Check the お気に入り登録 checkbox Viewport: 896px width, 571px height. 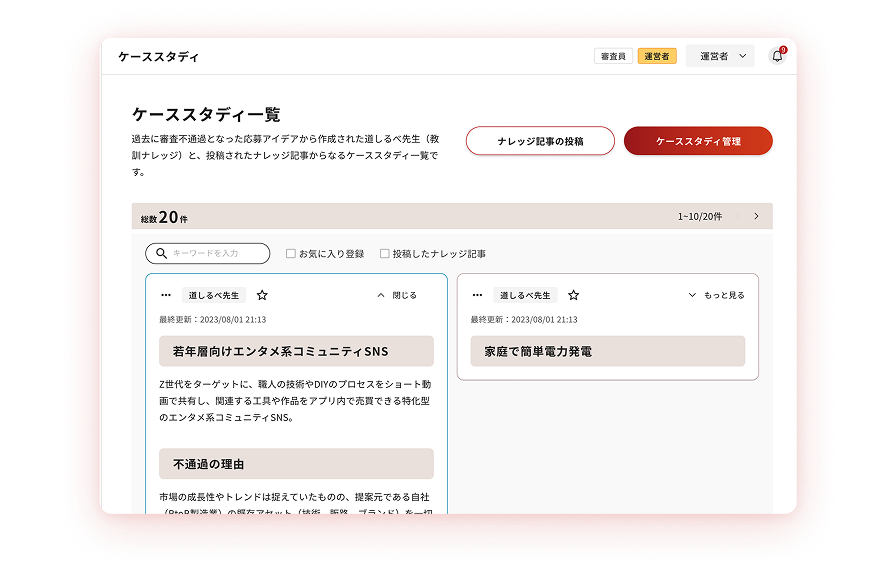pos(290,253)
